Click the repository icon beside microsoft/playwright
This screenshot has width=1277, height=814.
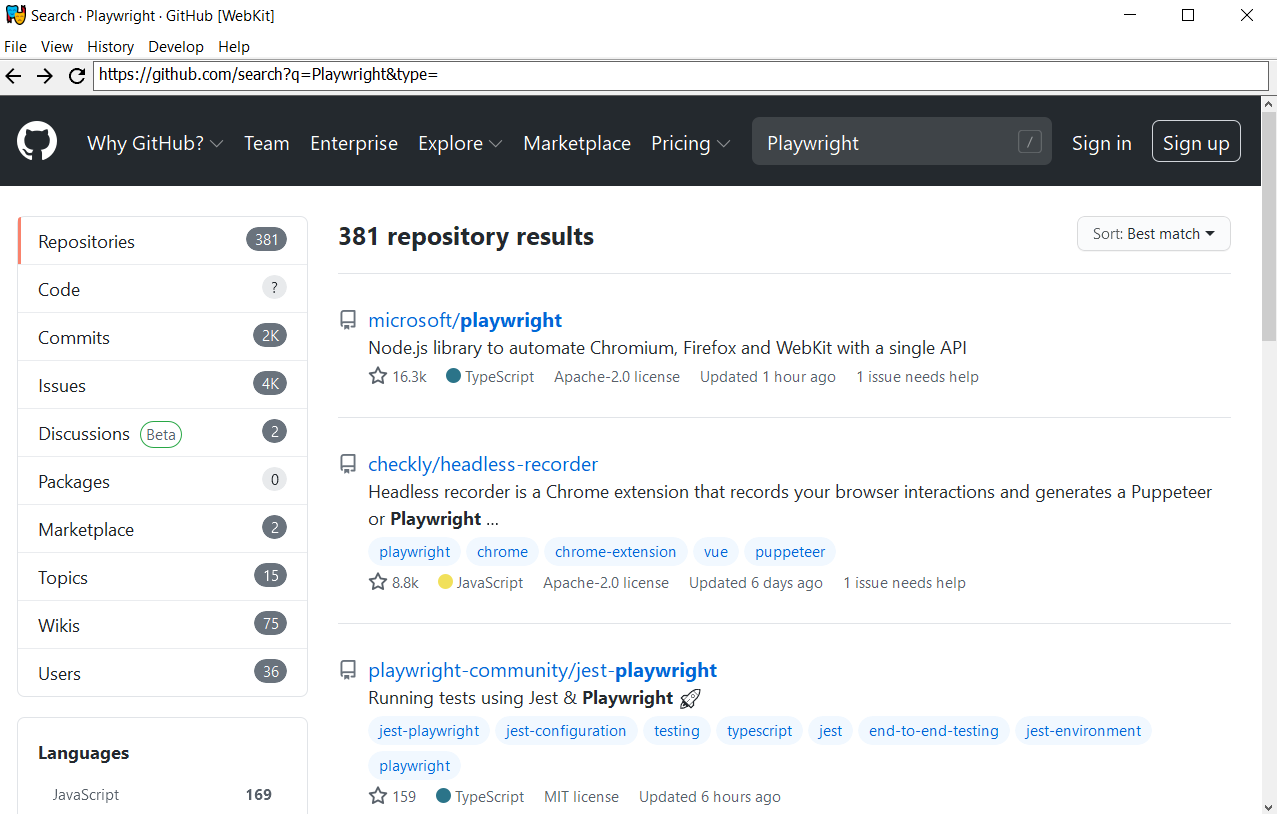348,319
